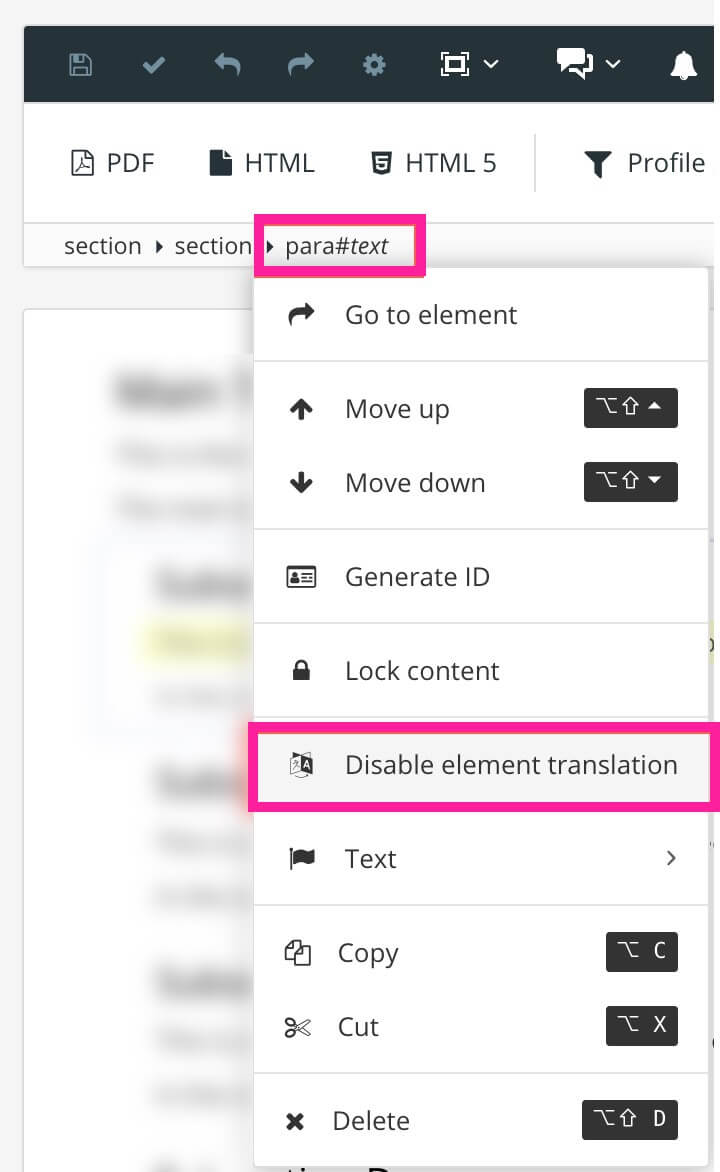Image resolution: width=720 pixels, height=1172 pixels.
Task: Open the Text submenu
Action: 371,858
